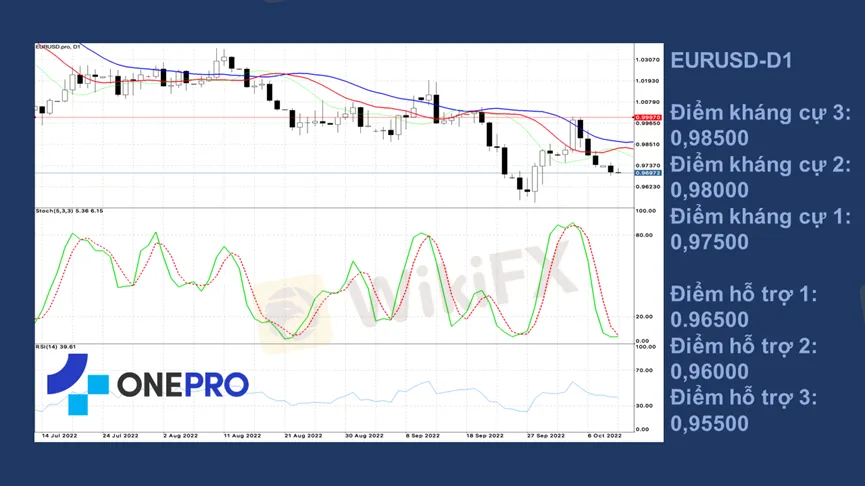Click the RSI(14) indicator label

click(x=56, y=347)
